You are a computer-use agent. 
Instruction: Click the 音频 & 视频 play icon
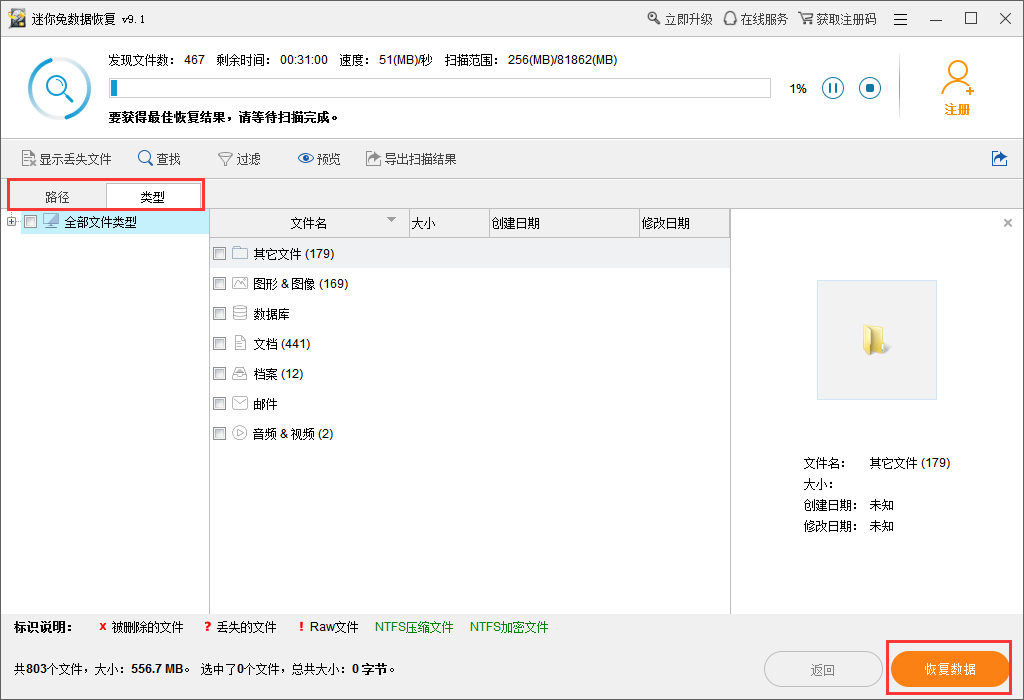(240, 433)
